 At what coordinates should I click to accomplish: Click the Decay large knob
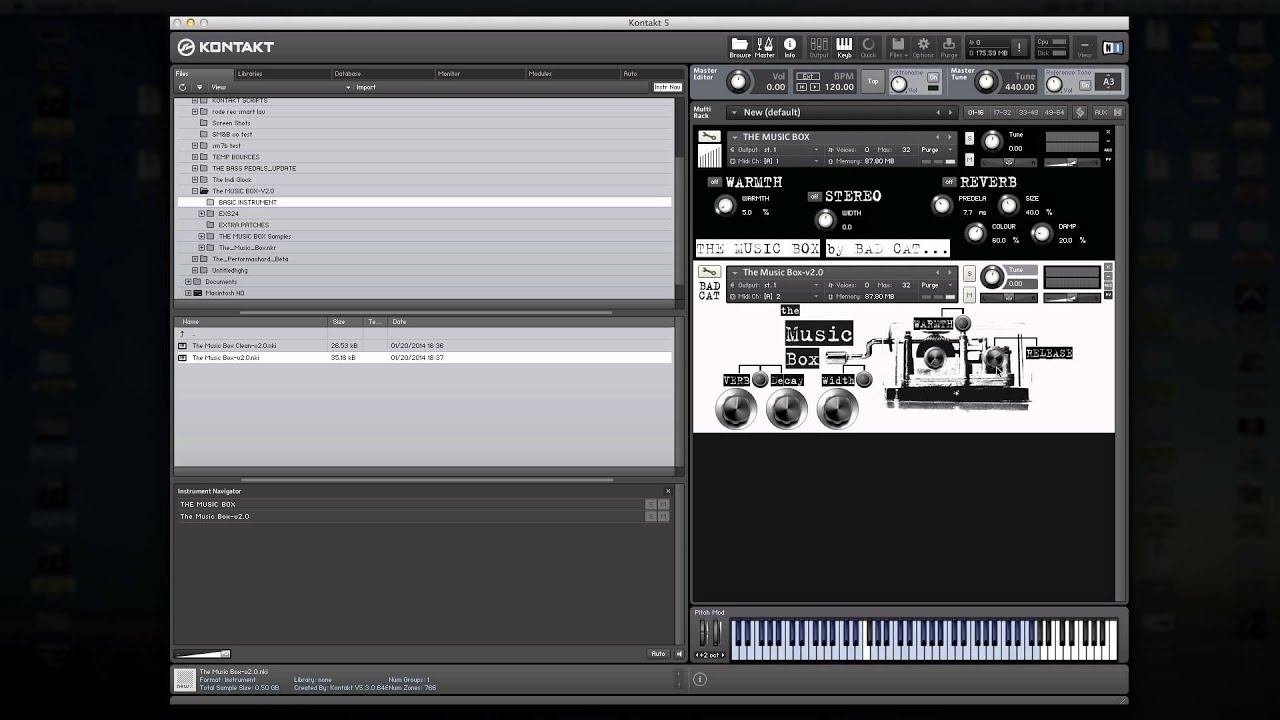coord(787,408)
